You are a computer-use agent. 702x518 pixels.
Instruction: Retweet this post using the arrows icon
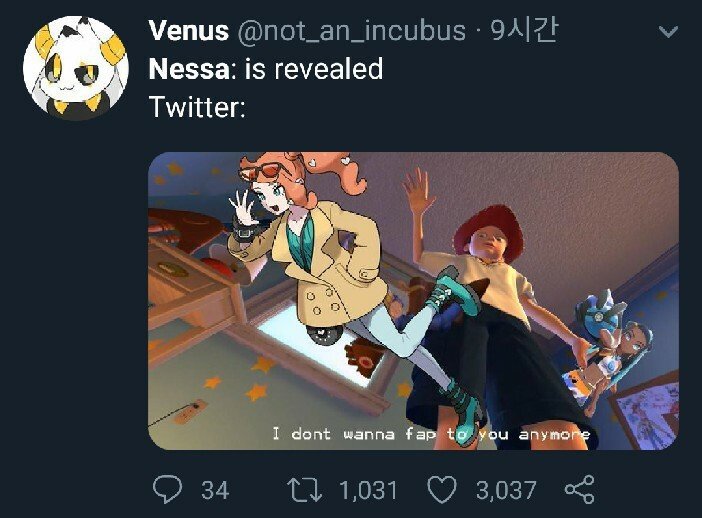pyautogui.click(x=302, y=490)
